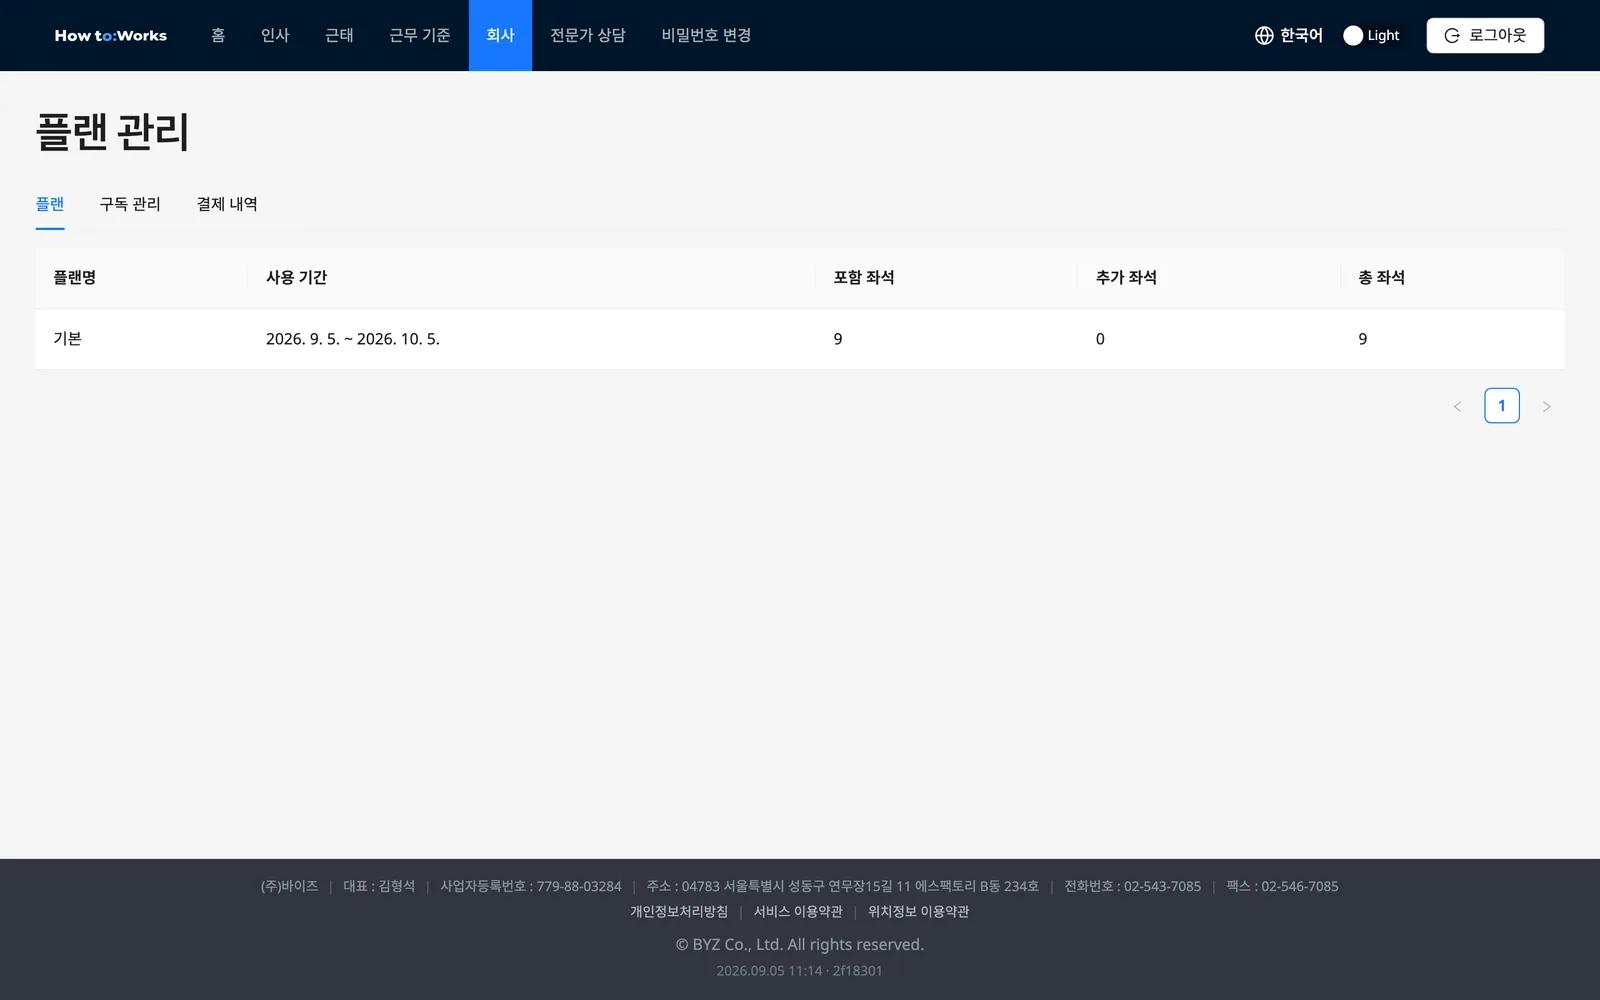Click the footer phone number 02-543-7085
This screenshot has width=1600, height=1000.
1162,886
